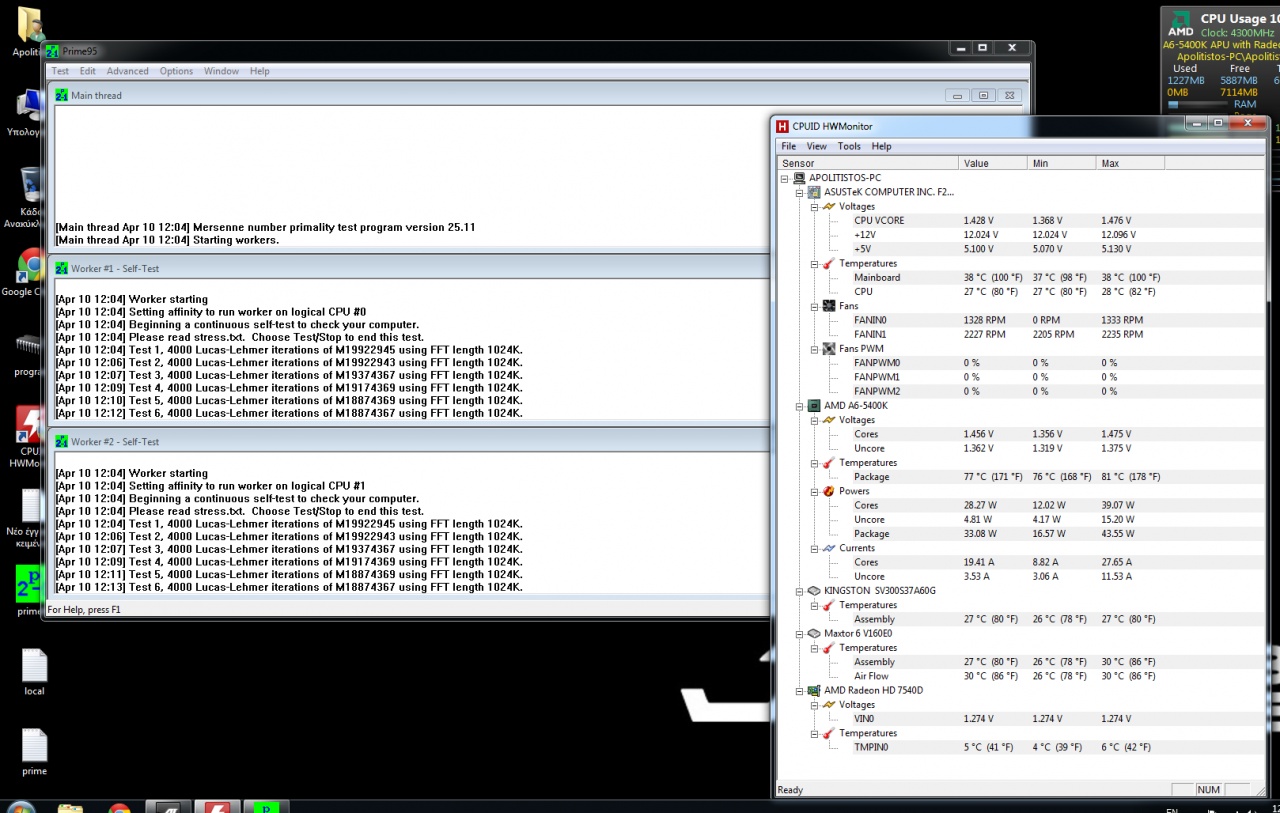Click the HWMonitor button in the taskbar
The height and width of the screenshot is (813, 1280).
(x=217, y=807)
